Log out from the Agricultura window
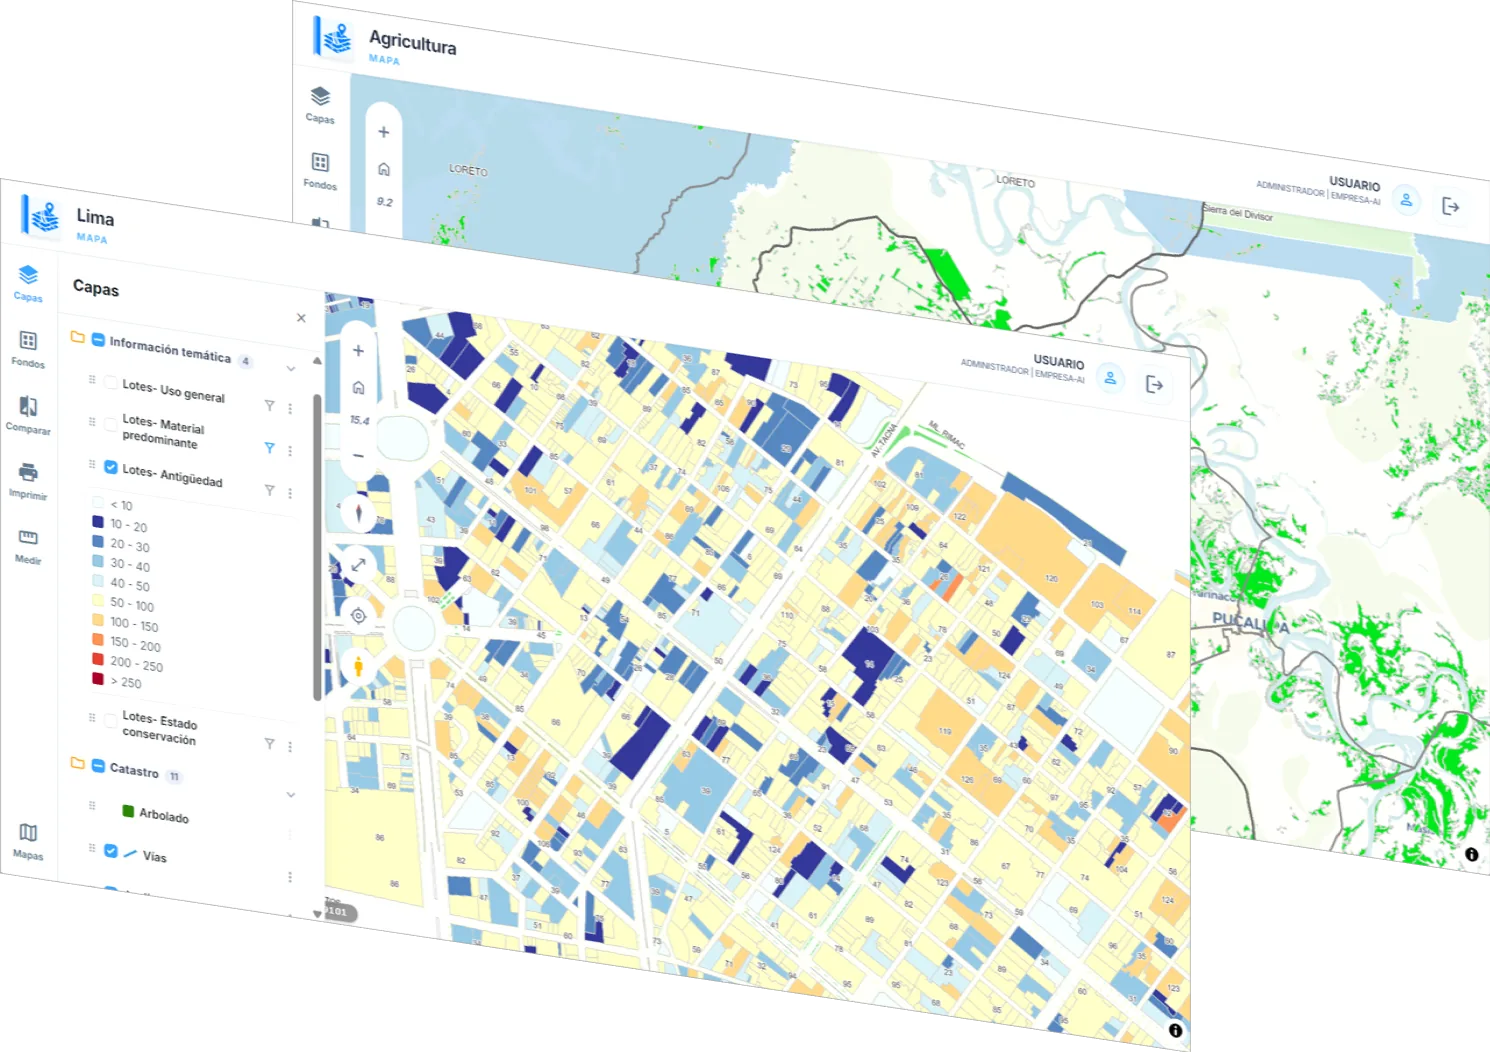 (x=1451, y=207)
